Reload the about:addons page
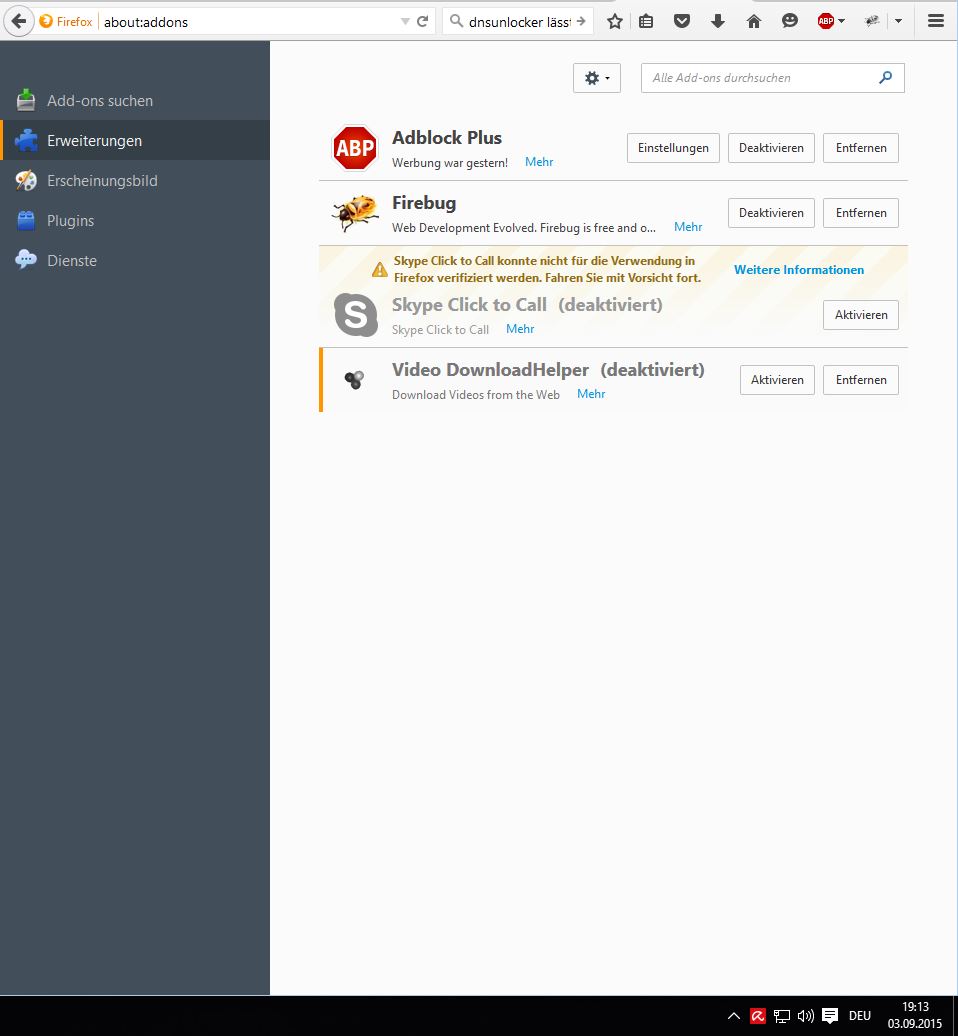The width and height of the screenshot is (958, 1036). pos(423,21)
